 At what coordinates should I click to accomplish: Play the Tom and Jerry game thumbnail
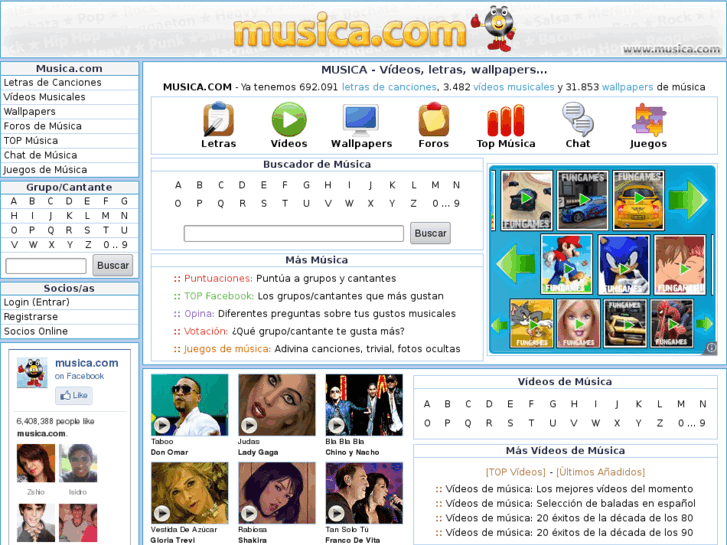(x=532, y=323)
